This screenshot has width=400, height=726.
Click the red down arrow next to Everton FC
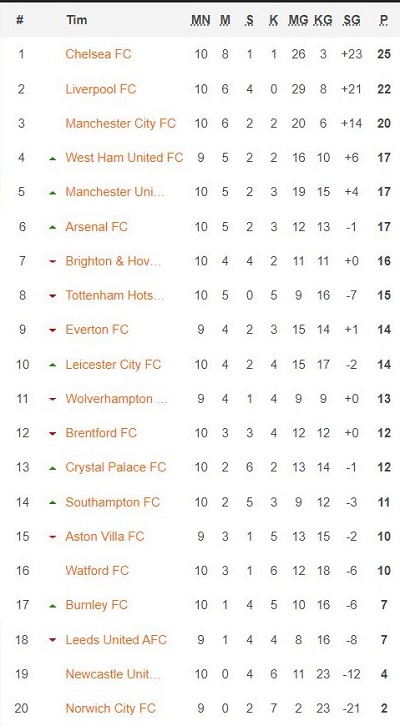point(52,330)
